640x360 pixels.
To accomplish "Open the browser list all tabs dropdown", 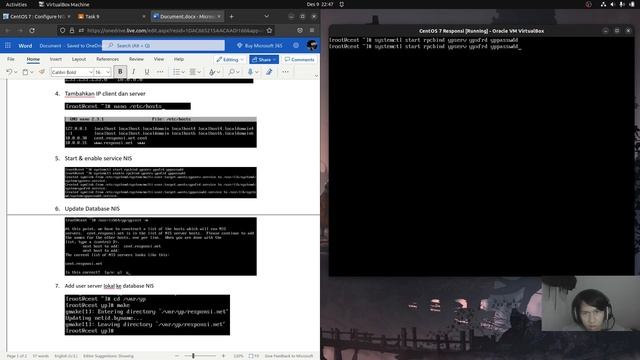I will click(x=267, y=16).
